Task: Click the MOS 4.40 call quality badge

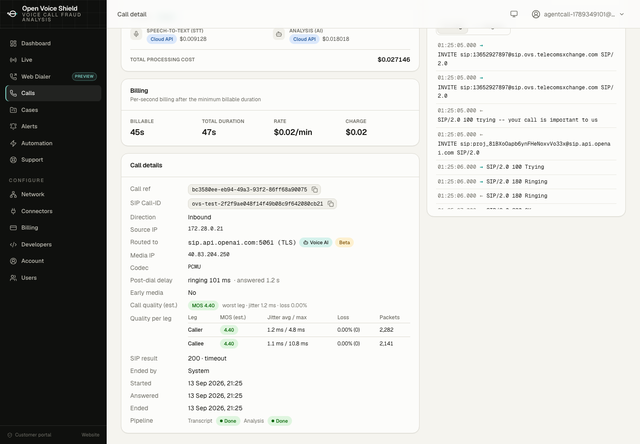Action: tap(203, 305)
